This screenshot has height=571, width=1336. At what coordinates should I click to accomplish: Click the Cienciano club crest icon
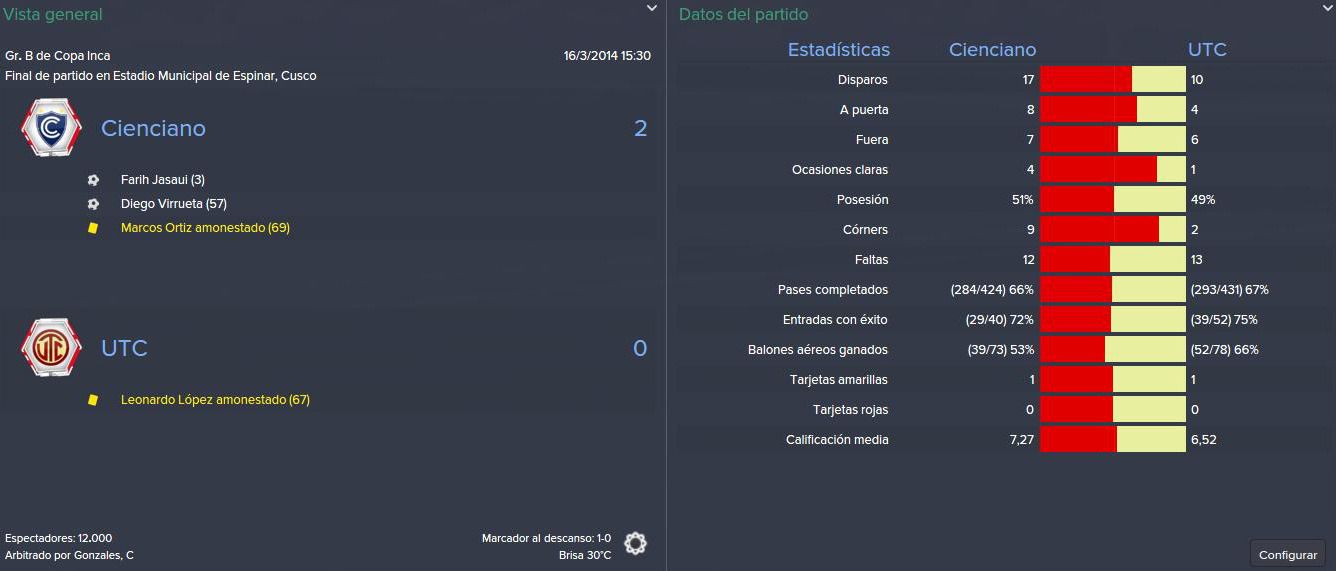point(51,128)
